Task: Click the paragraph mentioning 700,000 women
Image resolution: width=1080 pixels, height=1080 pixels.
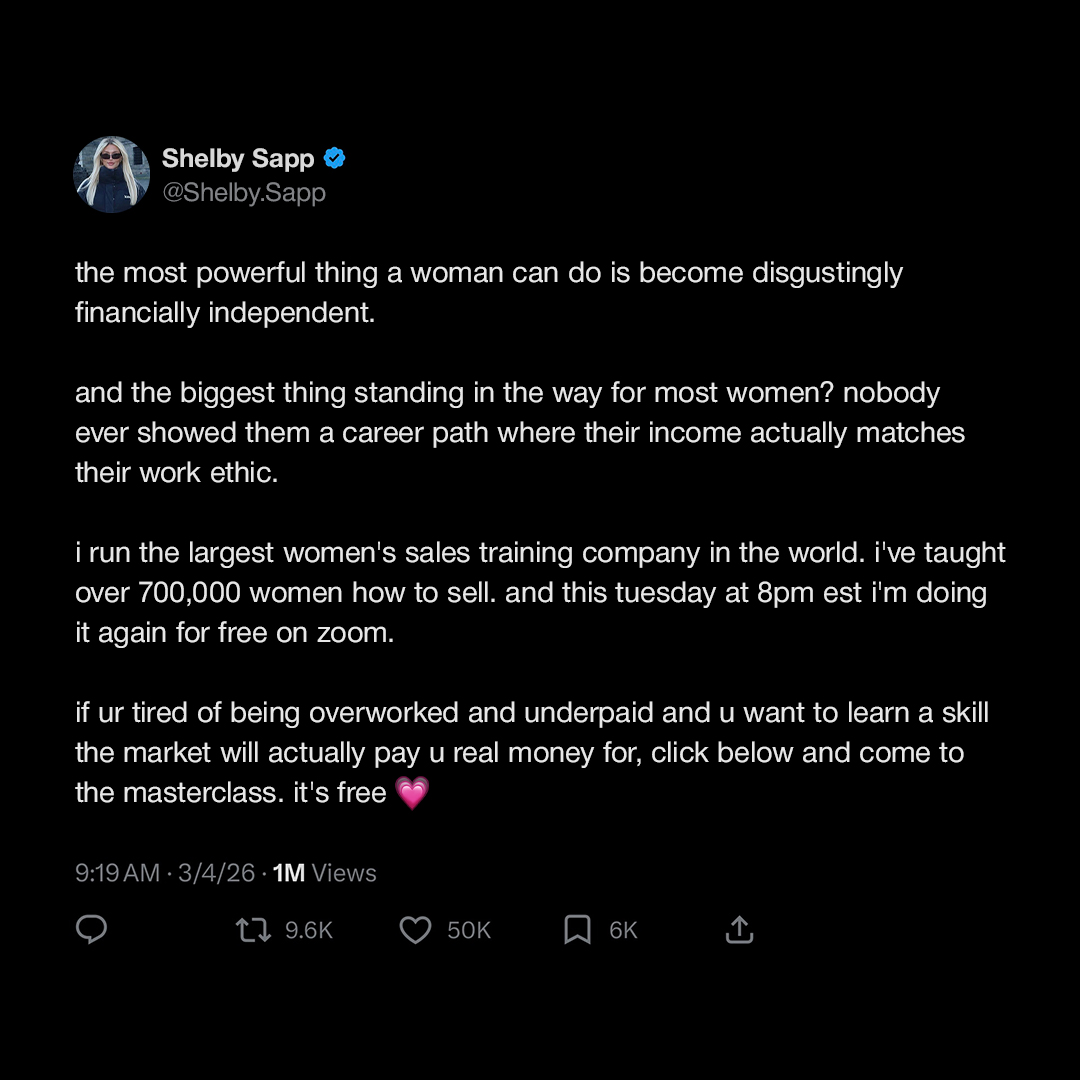Action: click(540, 592)
